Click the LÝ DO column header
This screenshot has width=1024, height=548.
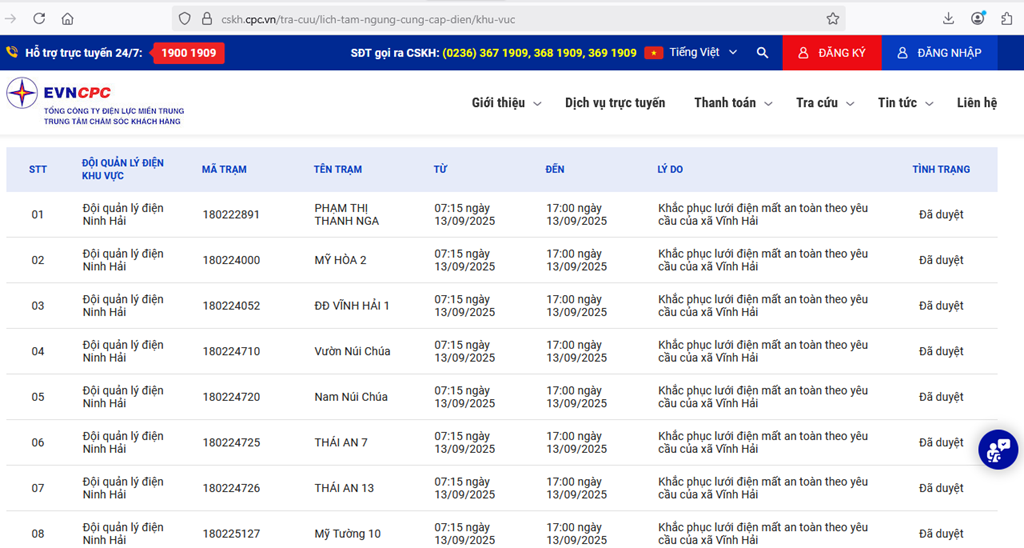(x=670, y=169)
